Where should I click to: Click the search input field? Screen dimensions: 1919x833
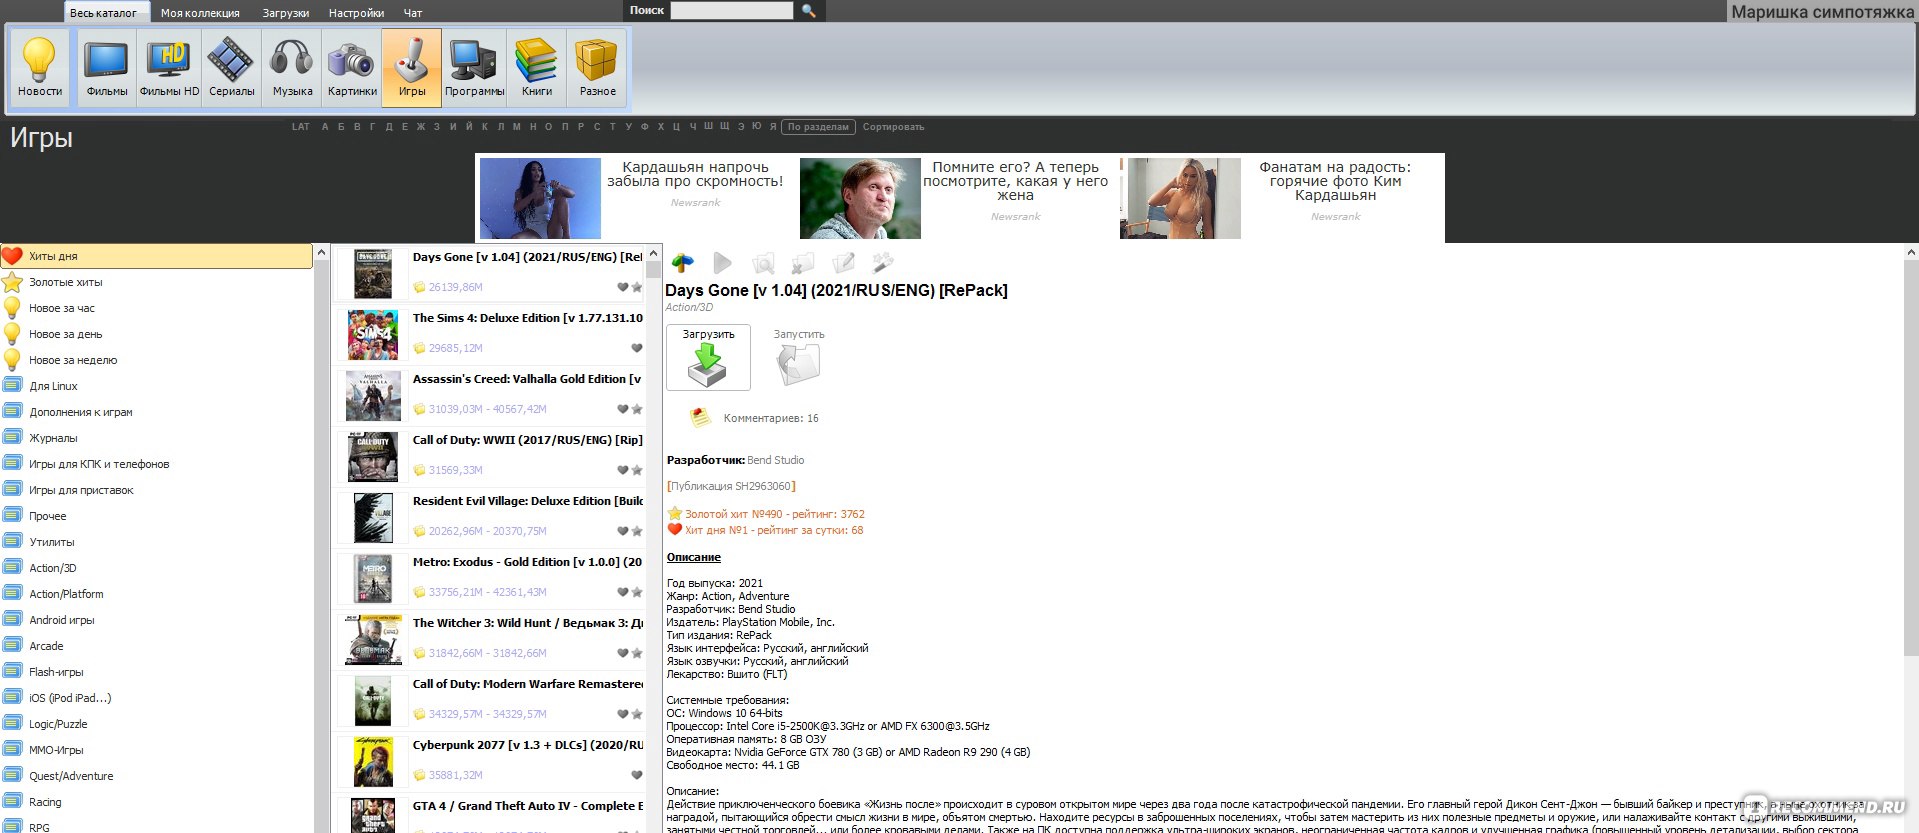732,11
